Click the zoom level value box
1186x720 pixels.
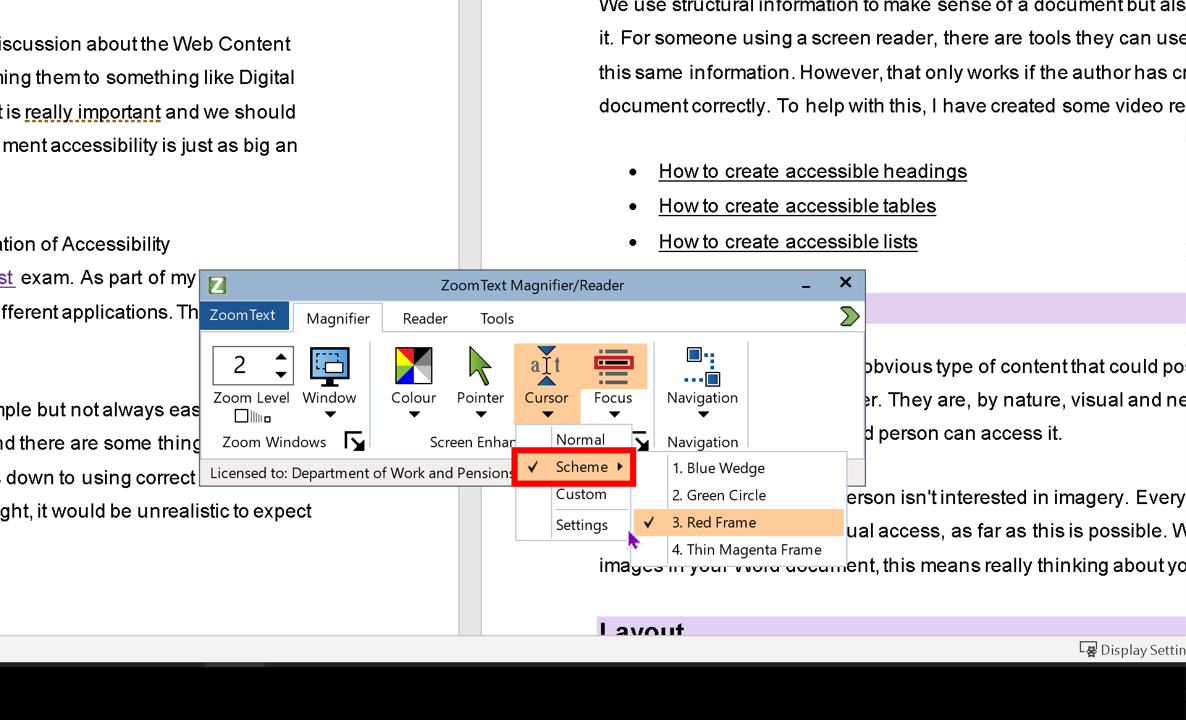pyautogui.click(x=242, y=365)
